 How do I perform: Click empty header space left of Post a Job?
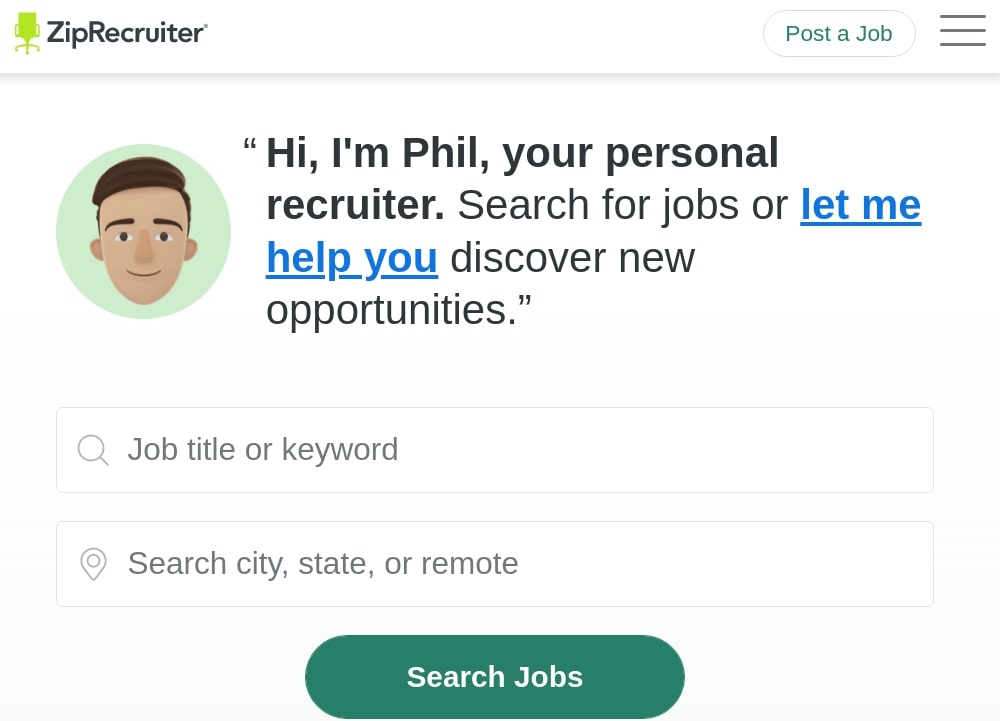[x=480, y=34]
